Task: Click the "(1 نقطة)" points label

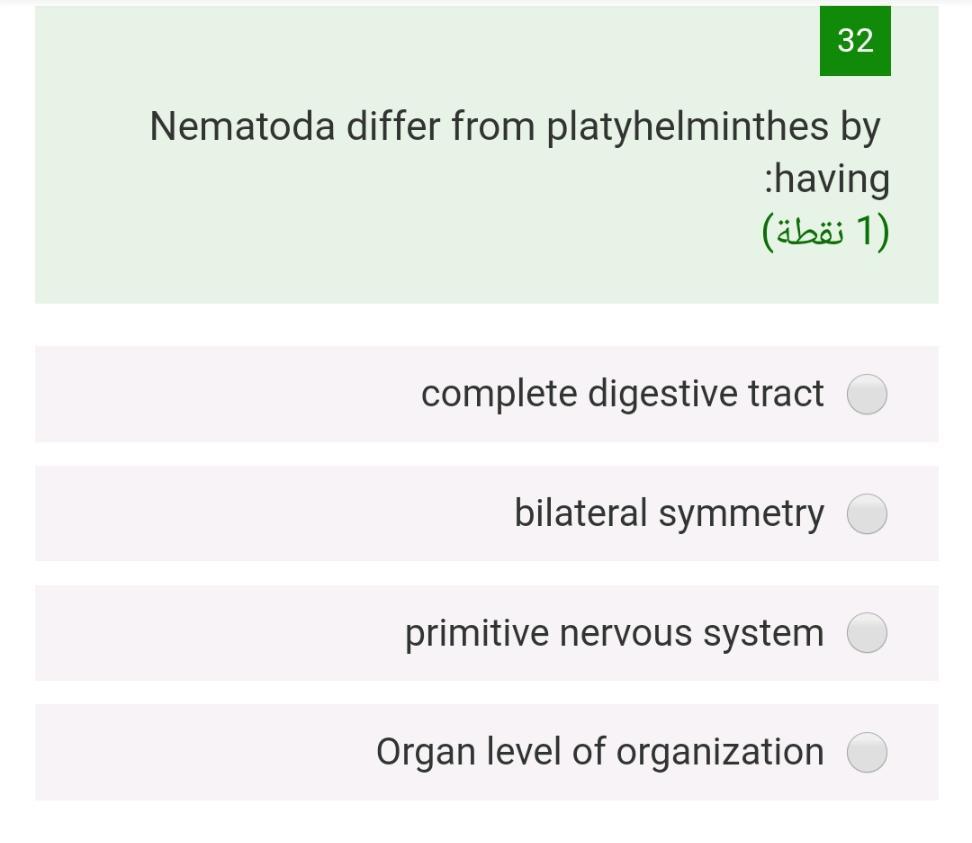Action: pos(825,232)
